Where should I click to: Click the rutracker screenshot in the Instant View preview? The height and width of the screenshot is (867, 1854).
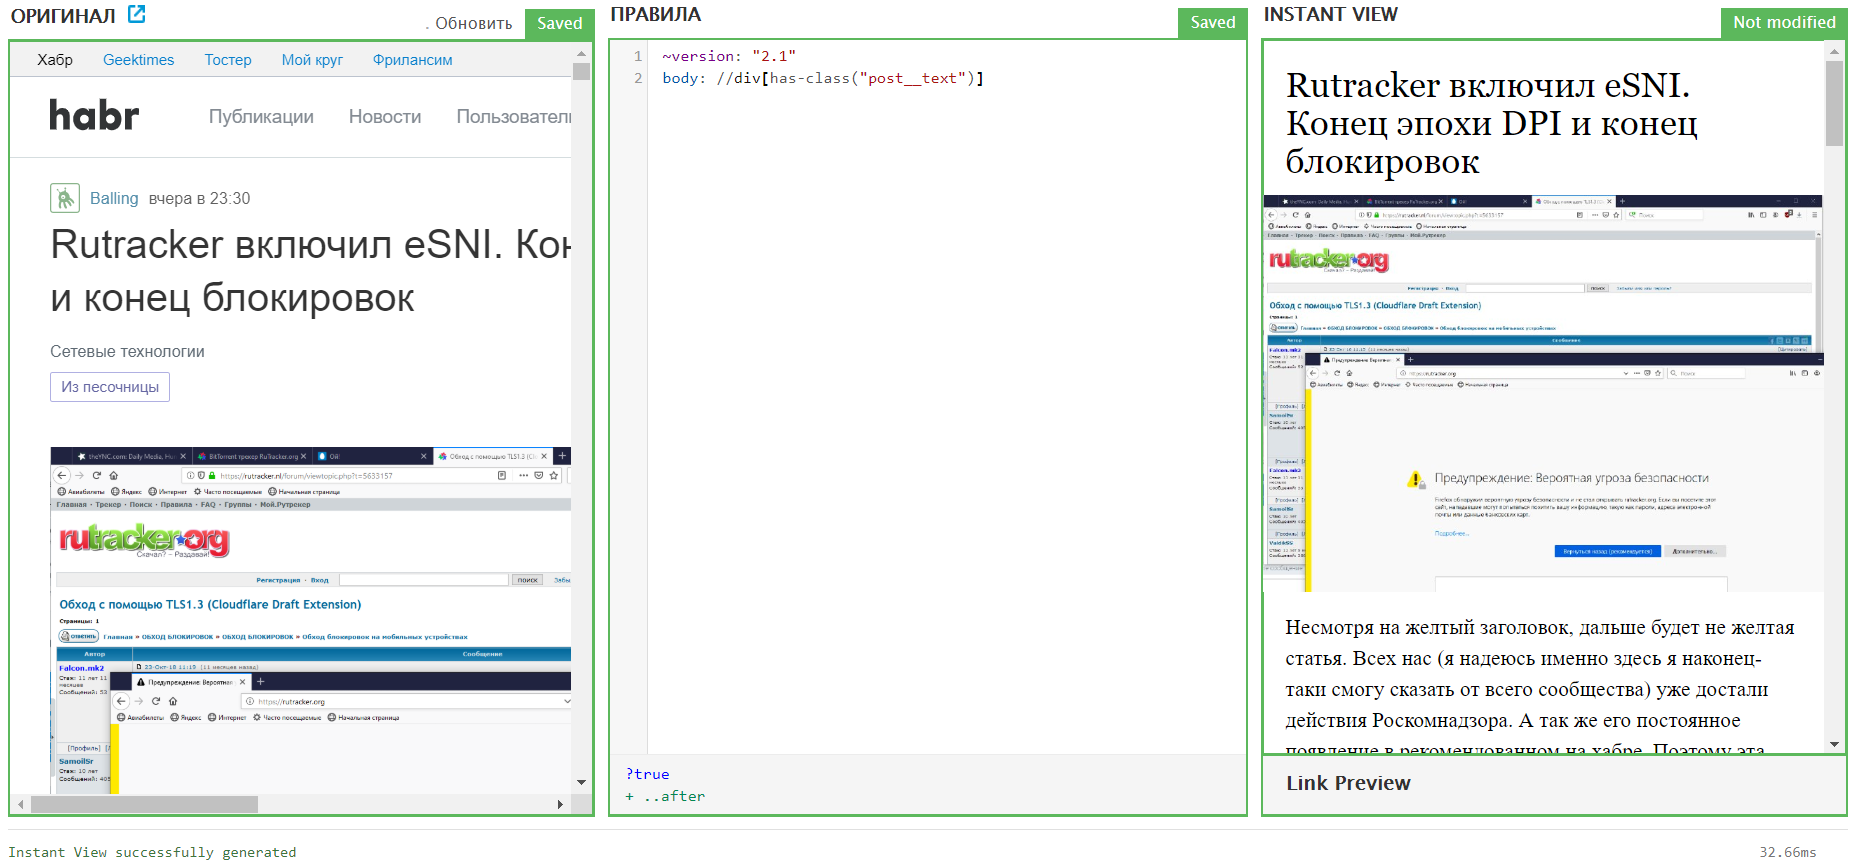coord(1543,393)
